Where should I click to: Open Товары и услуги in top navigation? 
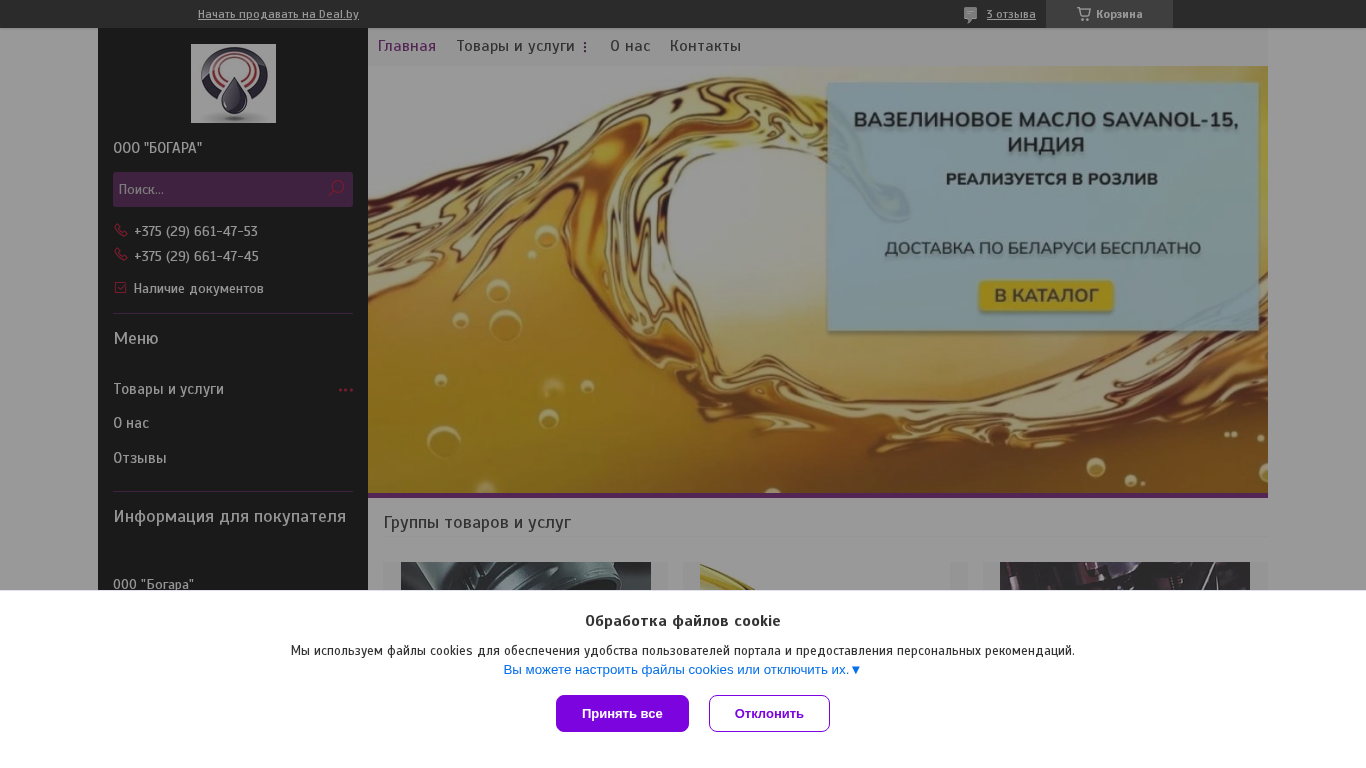[x=516, y=46]
